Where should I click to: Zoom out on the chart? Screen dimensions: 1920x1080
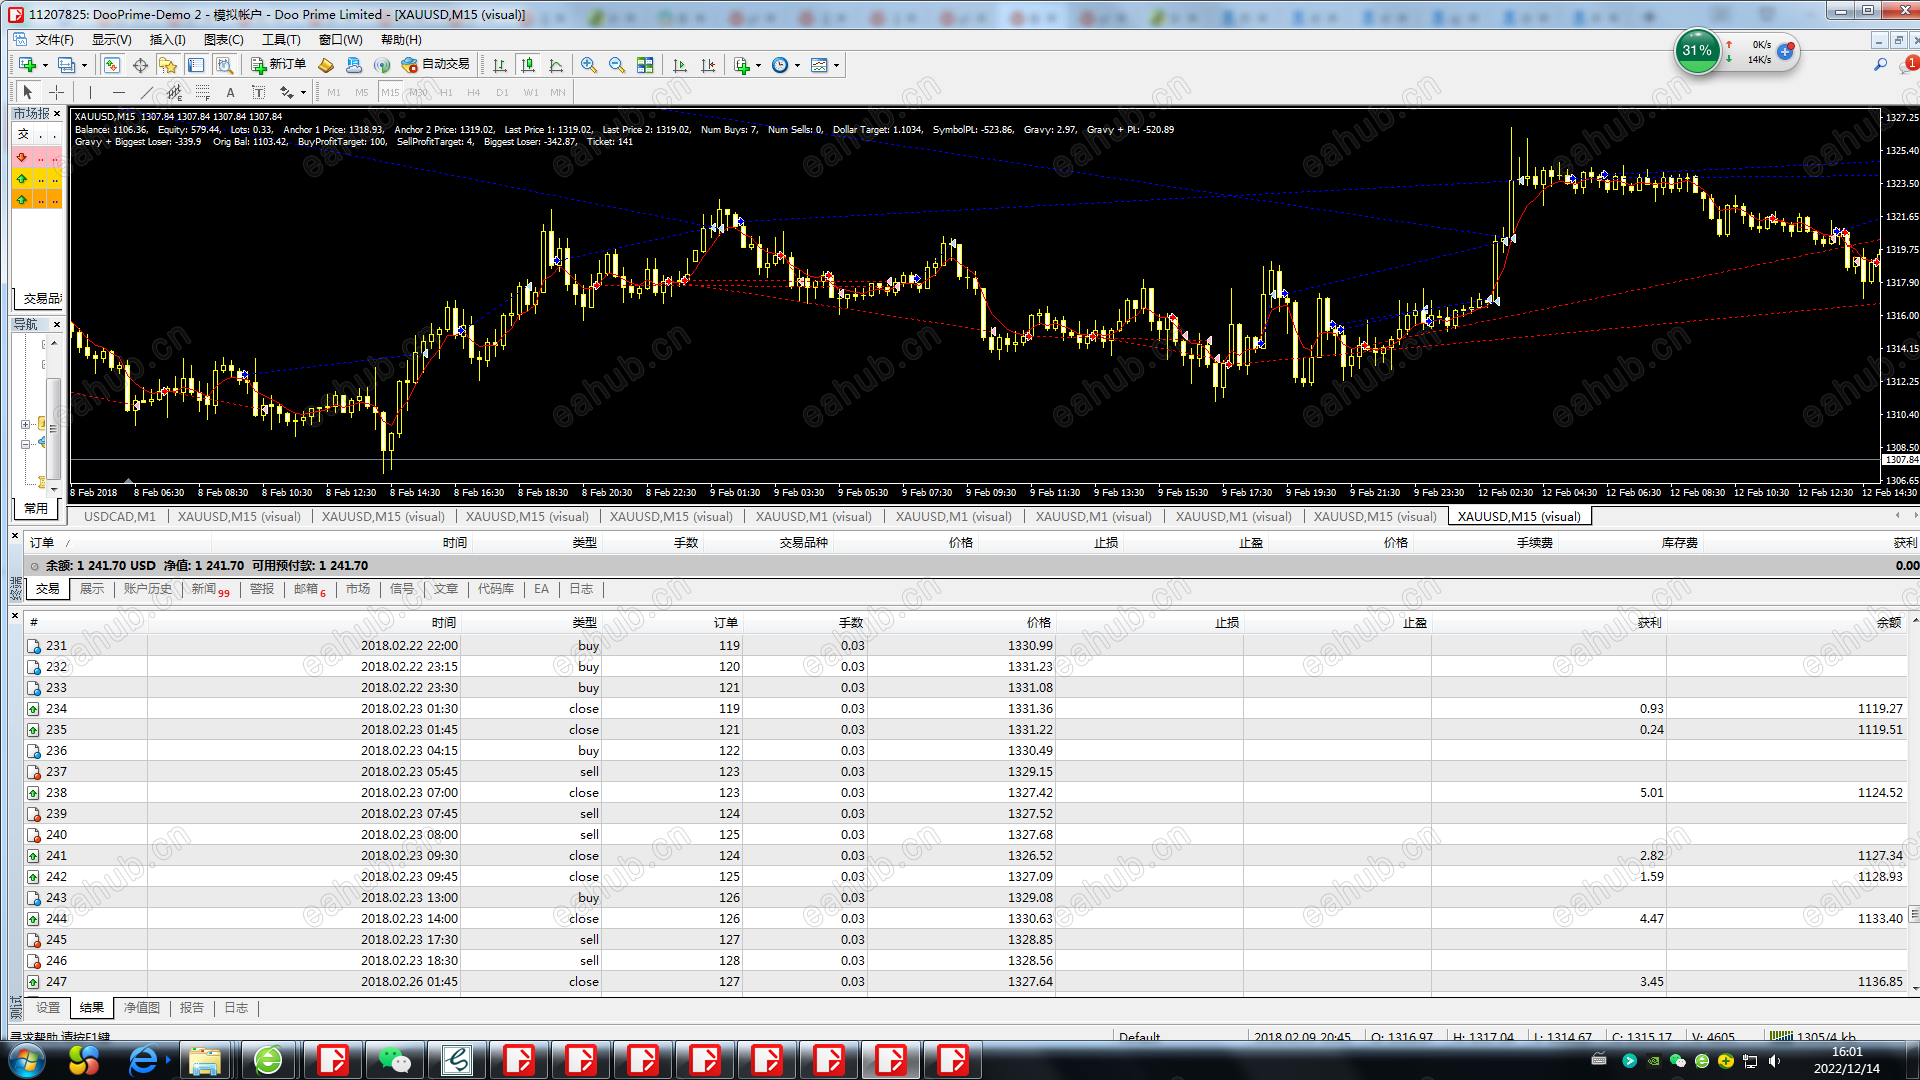point(617,65)
